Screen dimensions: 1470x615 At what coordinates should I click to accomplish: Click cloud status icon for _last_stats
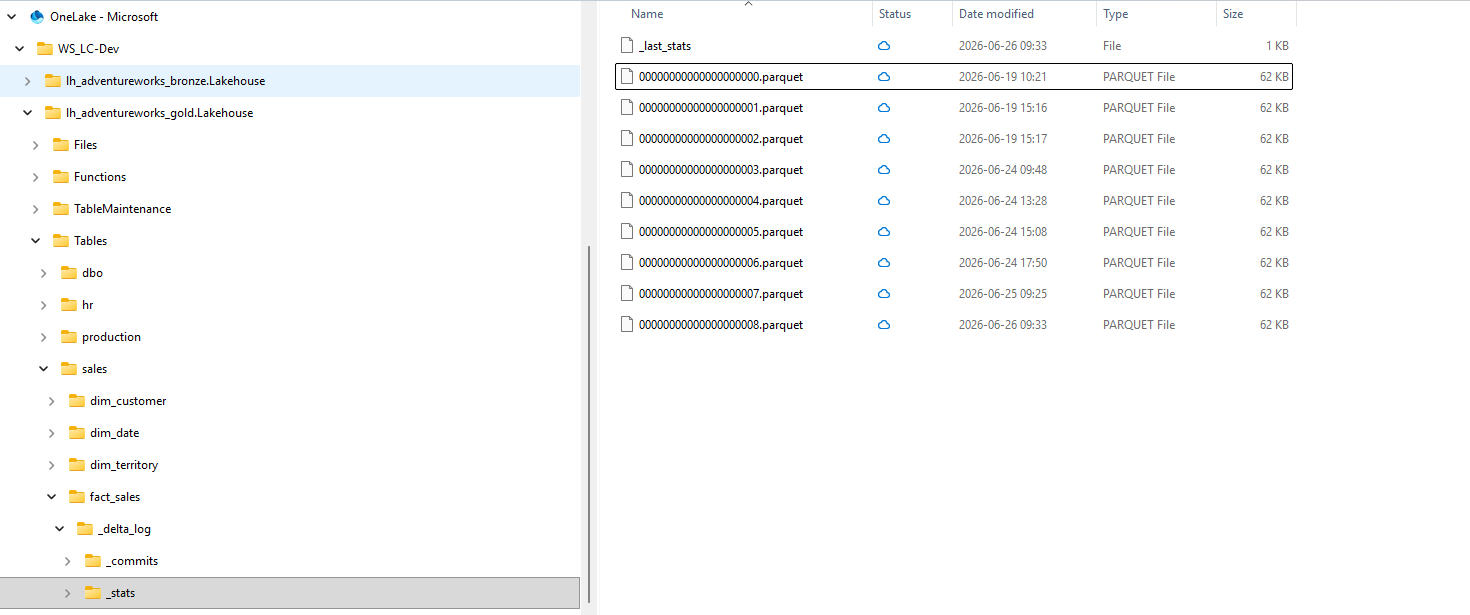coord(884,46)
